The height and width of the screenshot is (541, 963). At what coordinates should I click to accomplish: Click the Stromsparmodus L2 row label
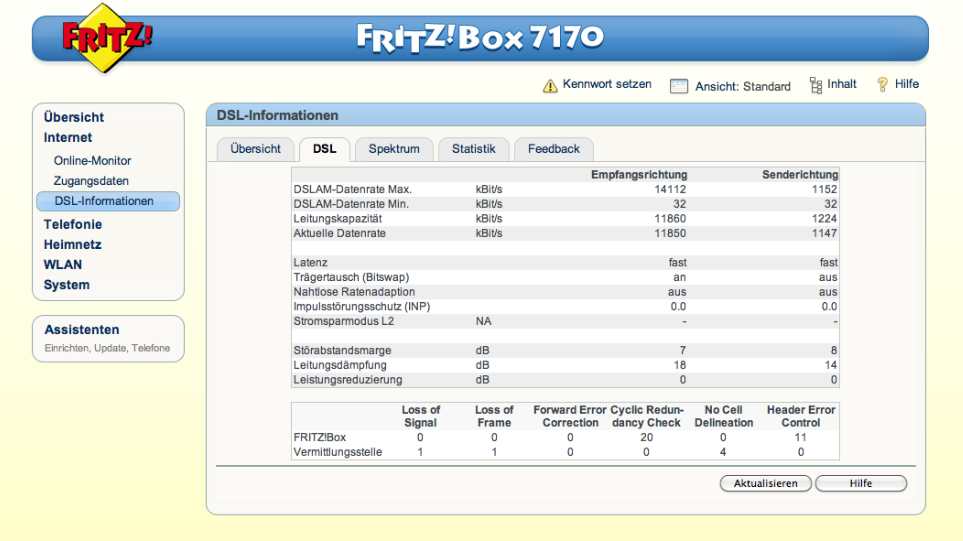tap(343, 322)
